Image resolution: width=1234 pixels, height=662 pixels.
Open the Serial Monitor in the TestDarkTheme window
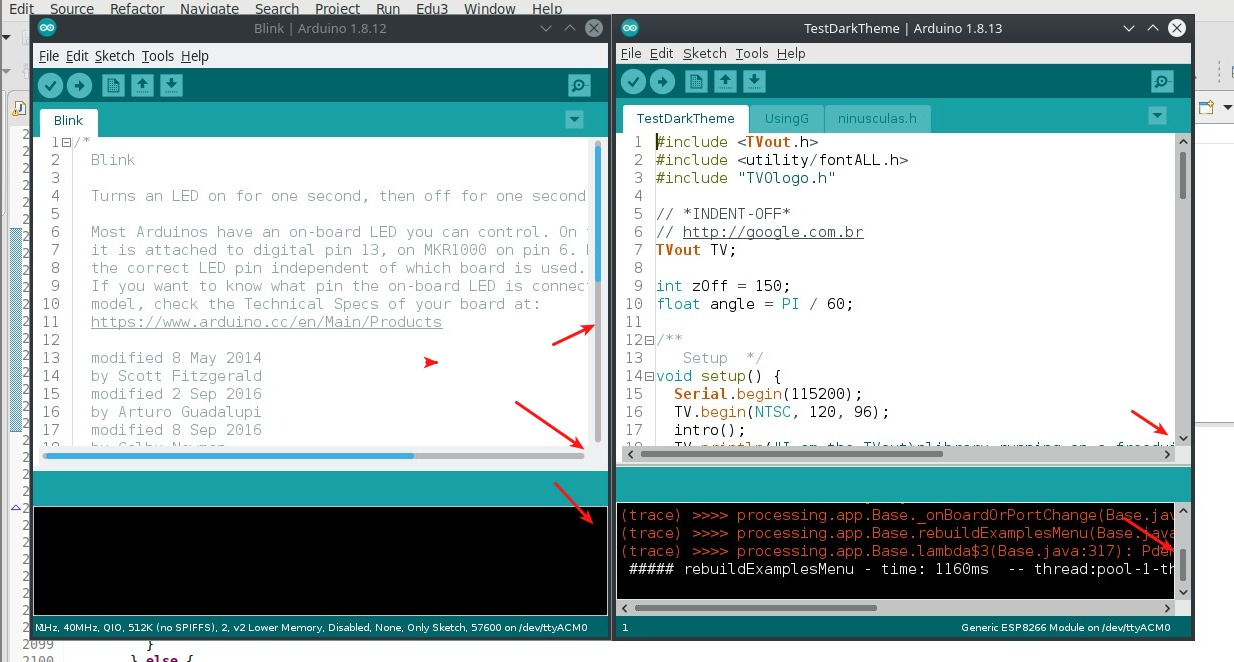1161,81
